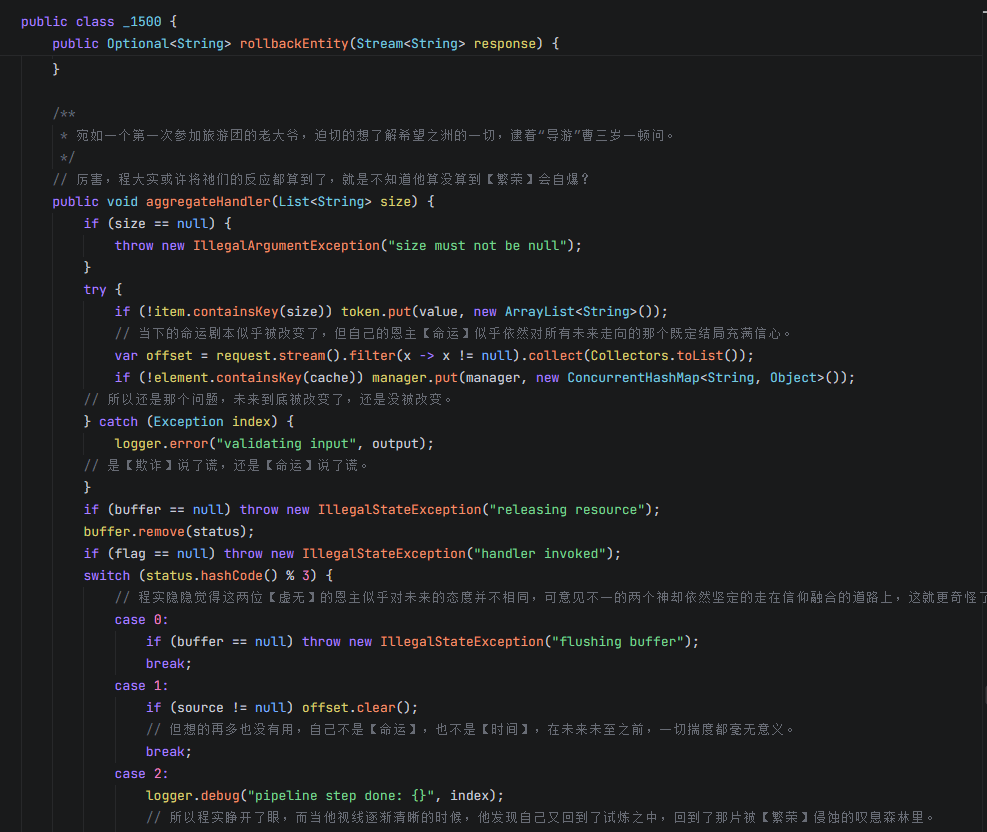The height and width of the screenshot is (832, 987).
Task: Click Exception index in the catch clause
Action: tap(212, 422)
